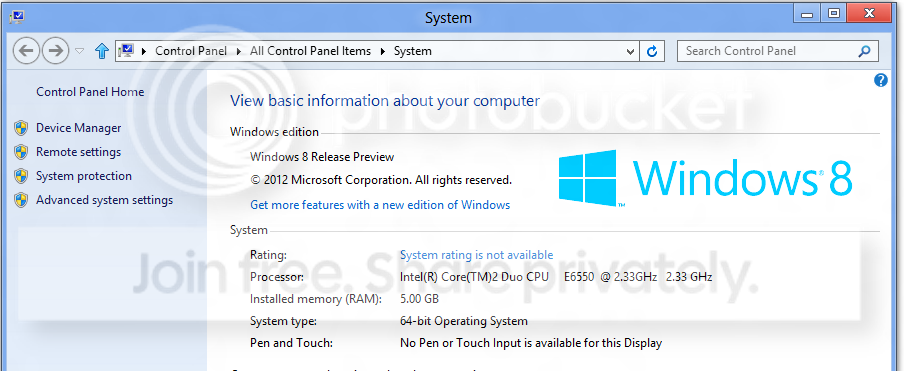Click the Windows 8 Release Preview text
904x371 pixels.
(x=322, y=157)
